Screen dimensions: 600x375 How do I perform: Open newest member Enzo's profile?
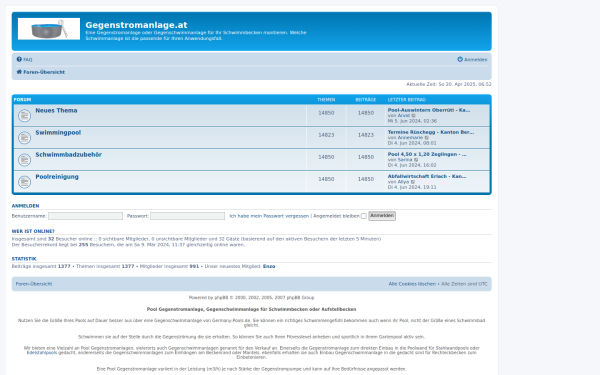[x=269, y=266]
